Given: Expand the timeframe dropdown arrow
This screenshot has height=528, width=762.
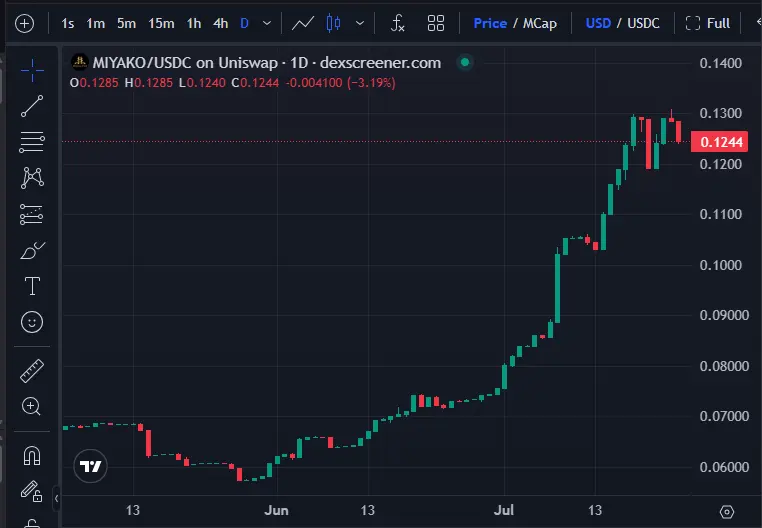Looking at the screenshot, I should click(x=267, y=23).
